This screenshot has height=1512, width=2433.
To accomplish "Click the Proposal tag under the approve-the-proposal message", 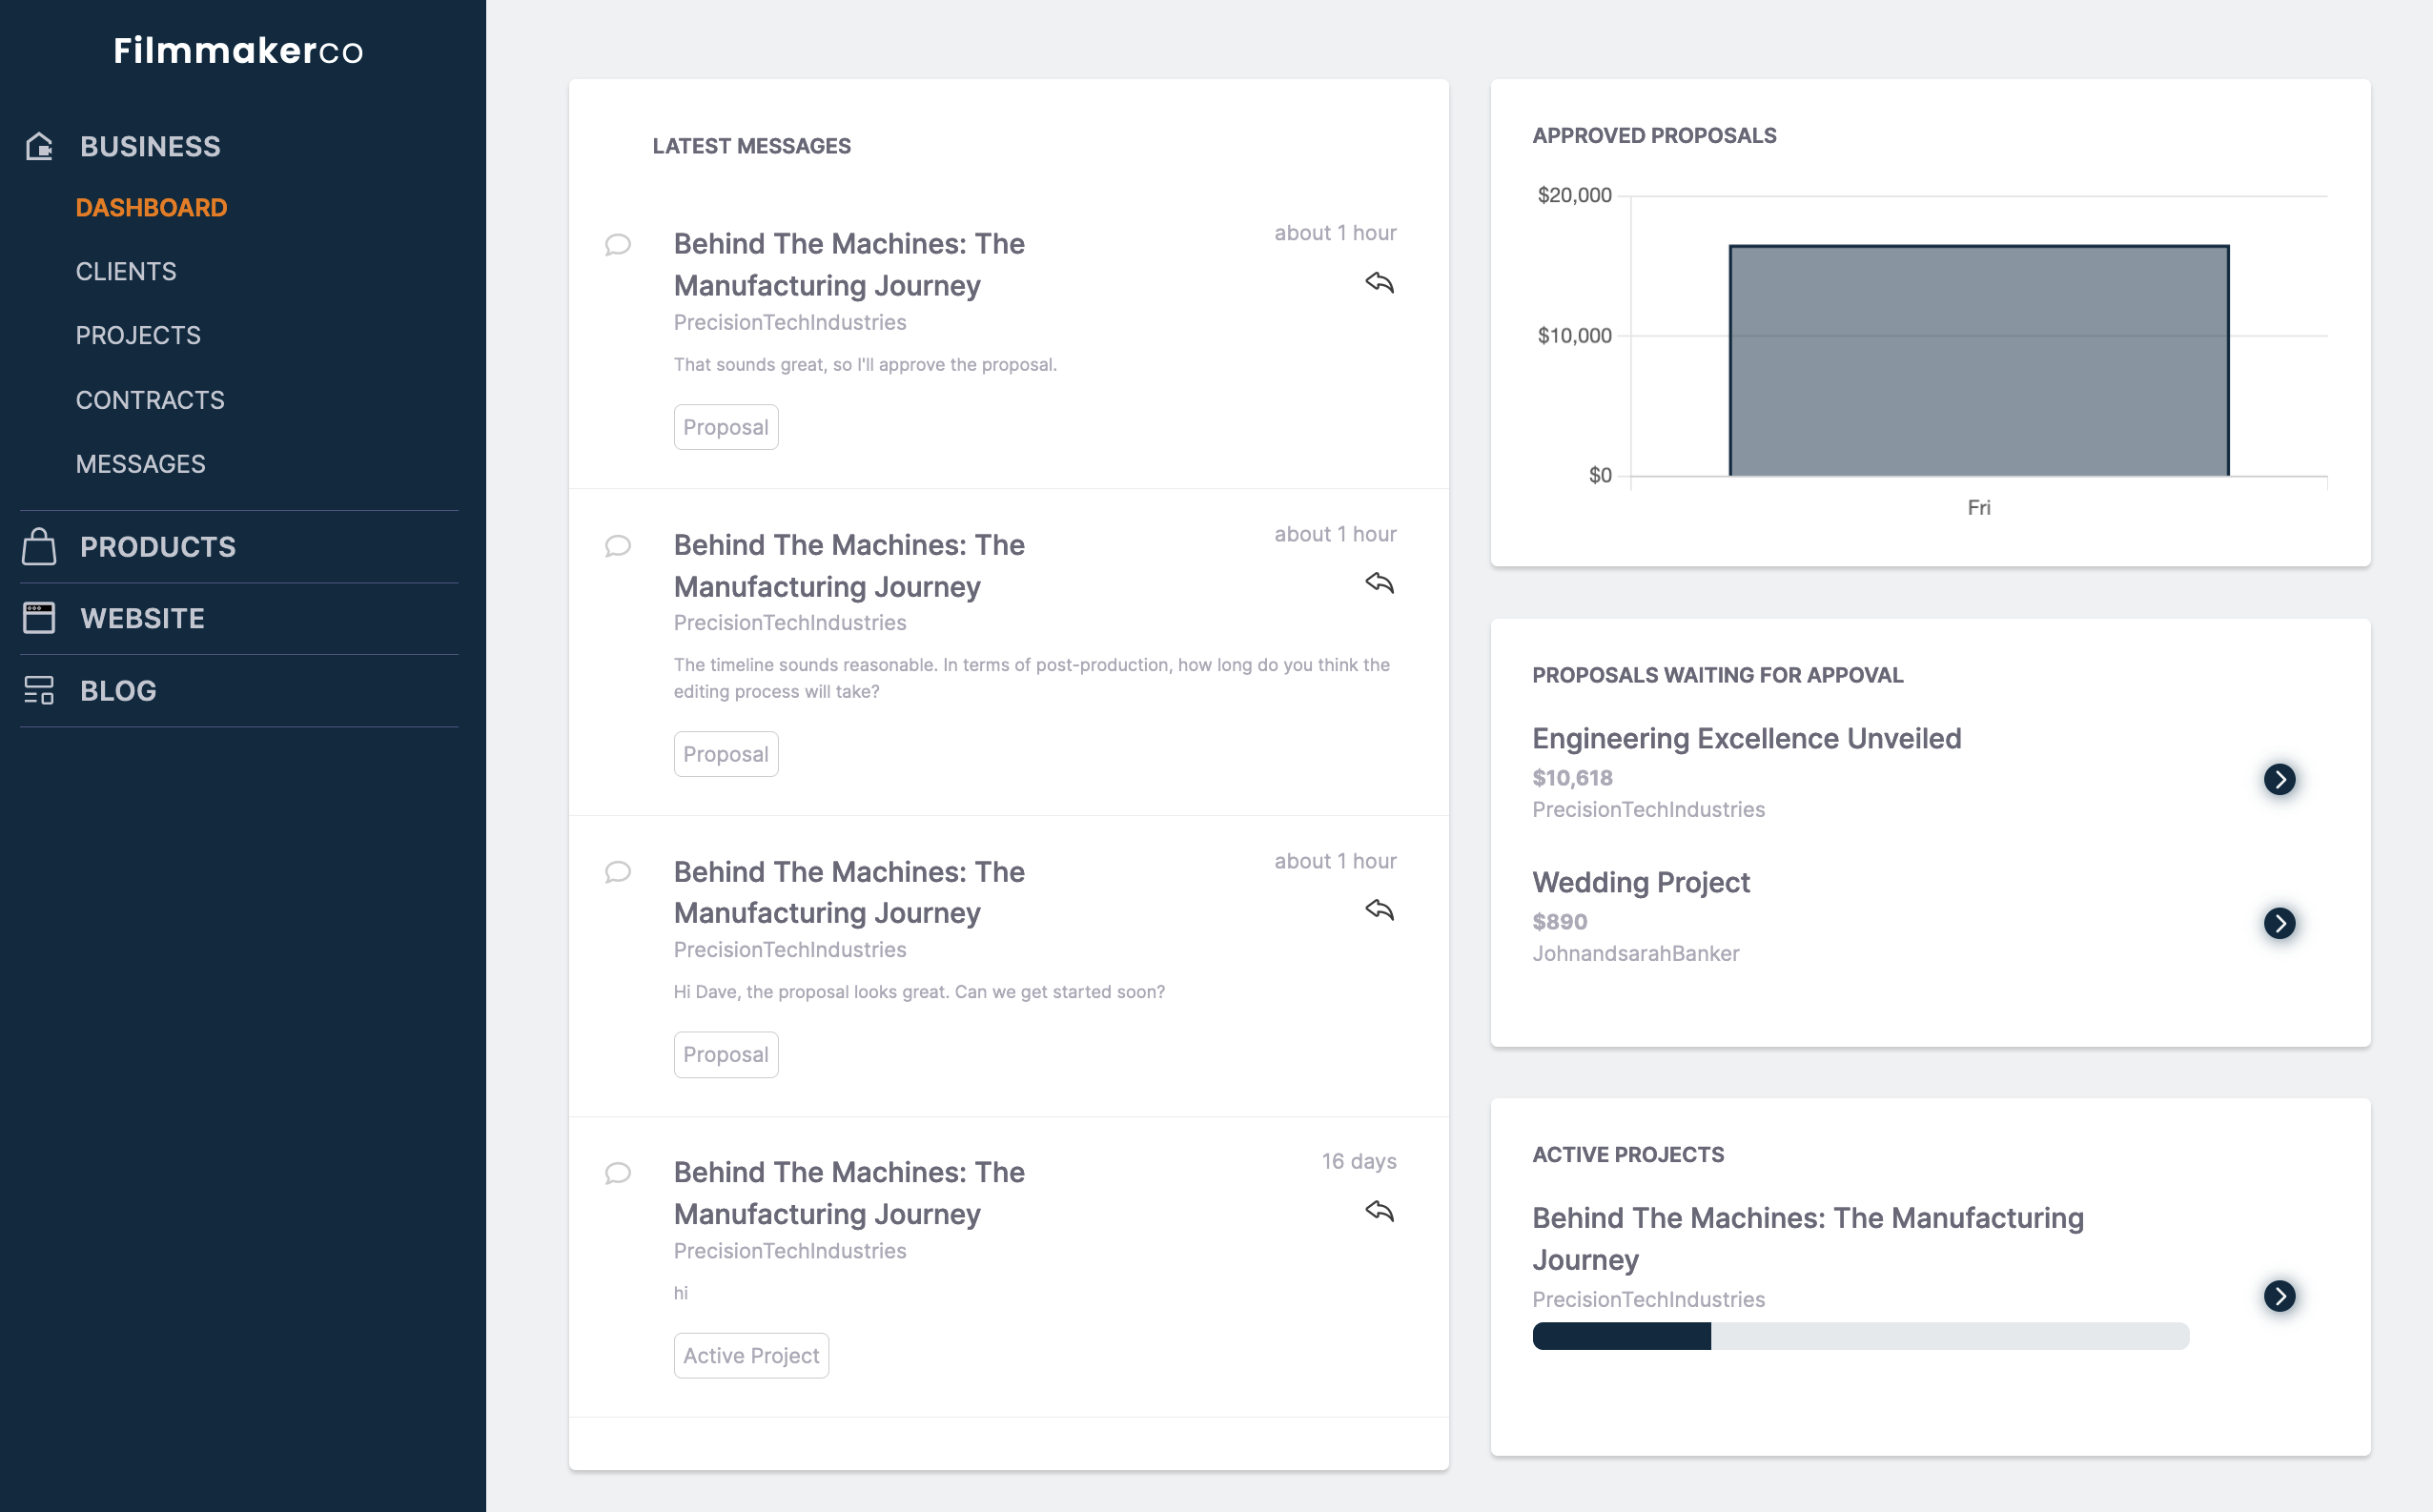I will [x=726, y=427].
